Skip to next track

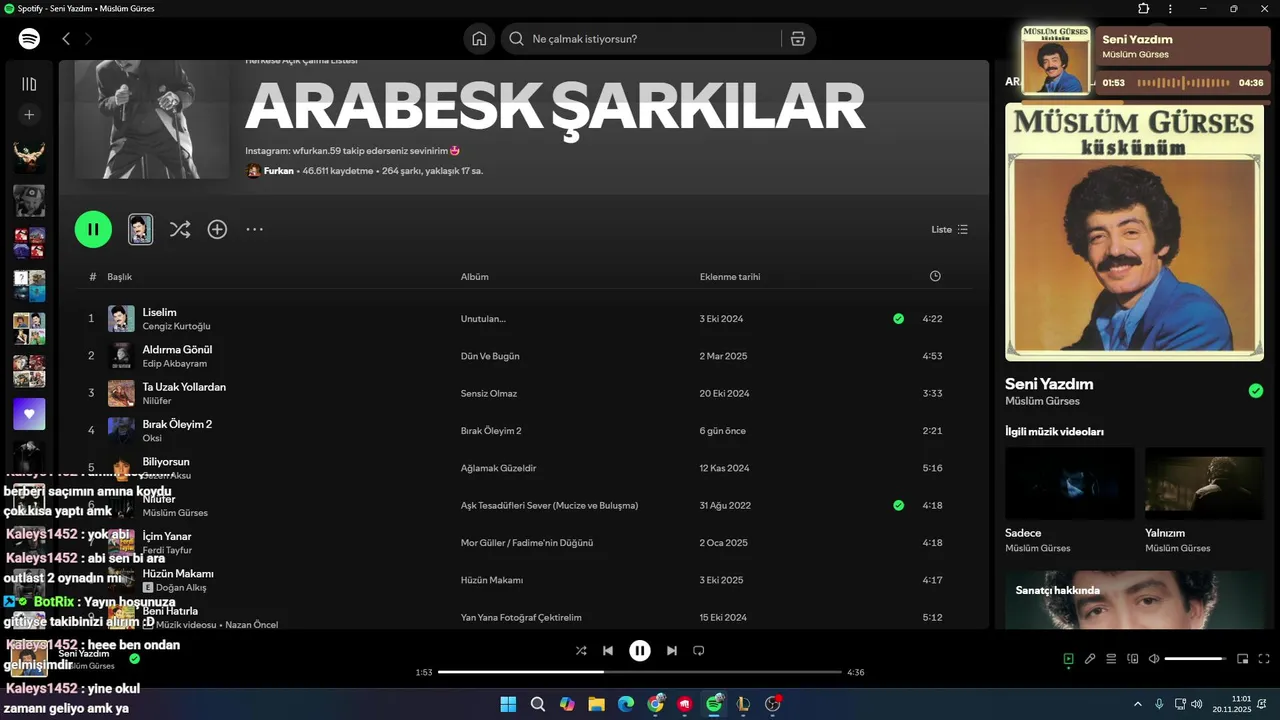(x=672, y=651)
